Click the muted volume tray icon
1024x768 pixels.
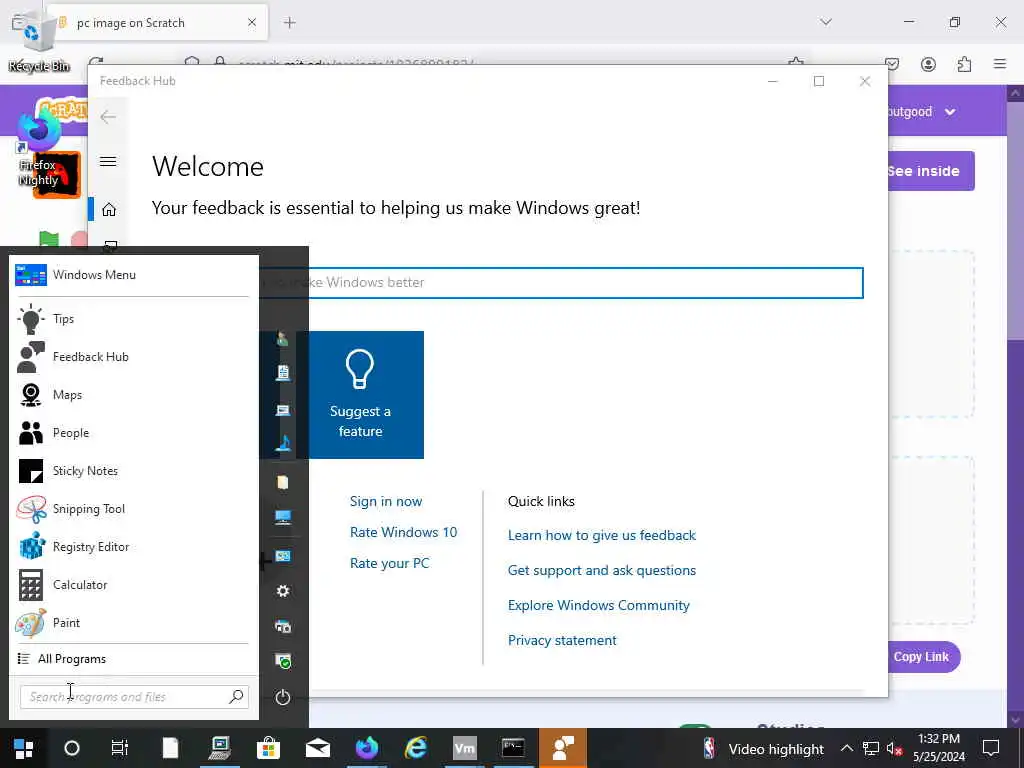895,749
